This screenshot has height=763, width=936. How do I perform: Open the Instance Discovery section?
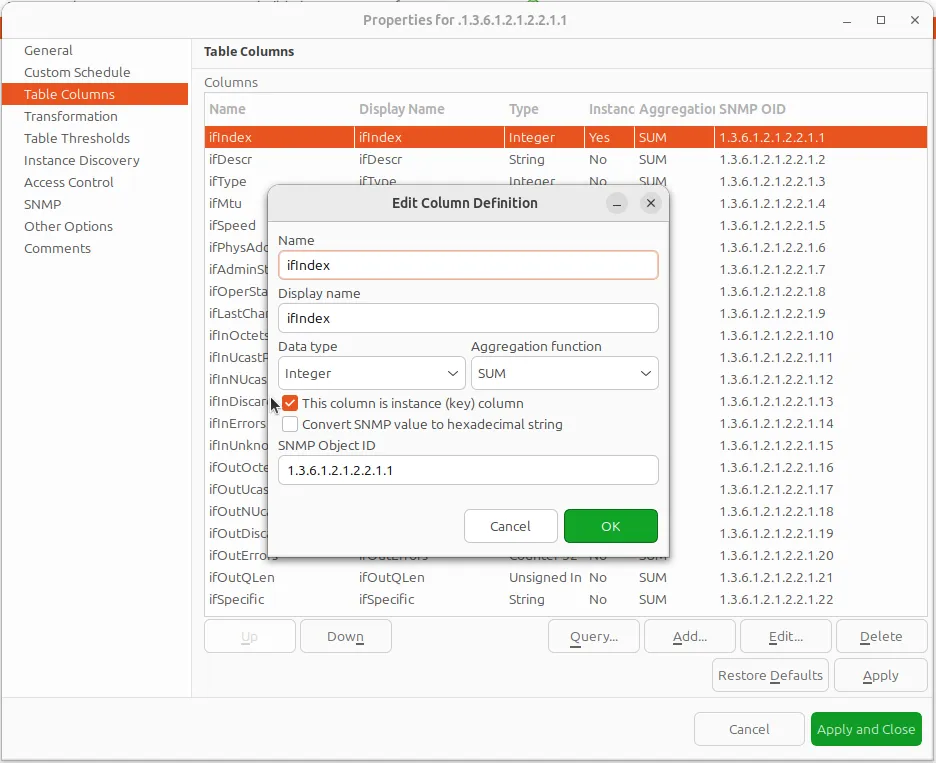(x=81, y=160)
